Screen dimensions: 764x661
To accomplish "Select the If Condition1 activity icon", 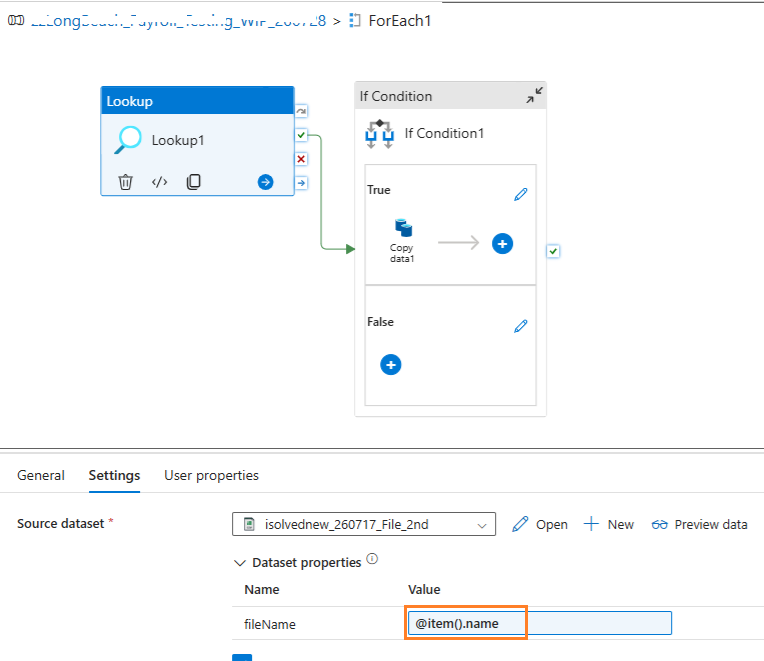I will pos(380,134).
